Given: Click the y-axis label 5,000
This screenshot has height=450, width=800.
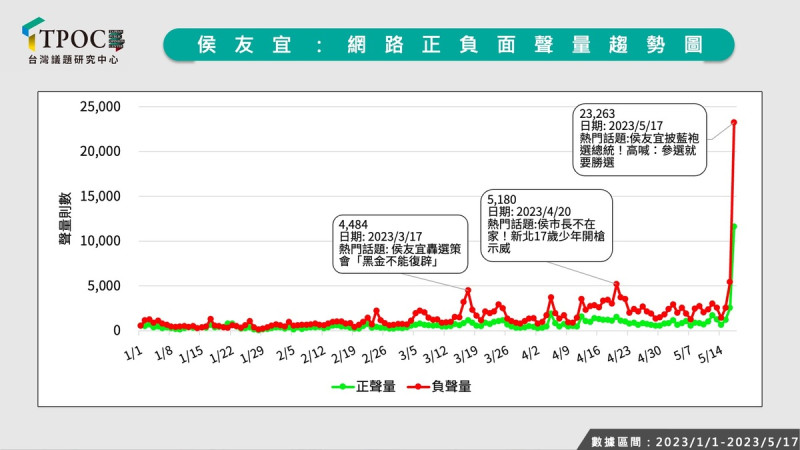Looking at the screenshot, I should (104, 286).
